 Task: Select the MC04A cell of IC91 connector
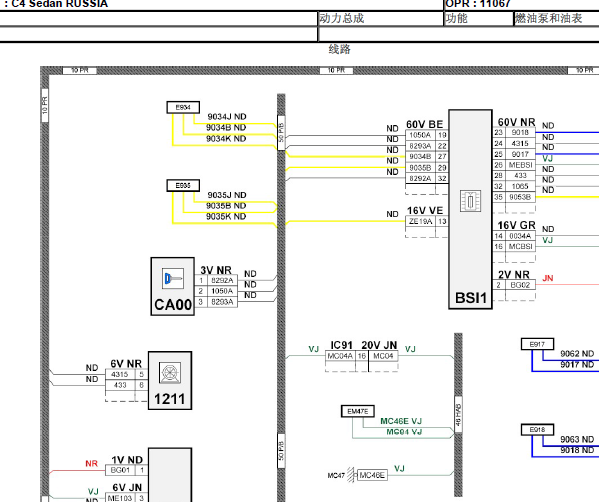[x=340, y=356]
